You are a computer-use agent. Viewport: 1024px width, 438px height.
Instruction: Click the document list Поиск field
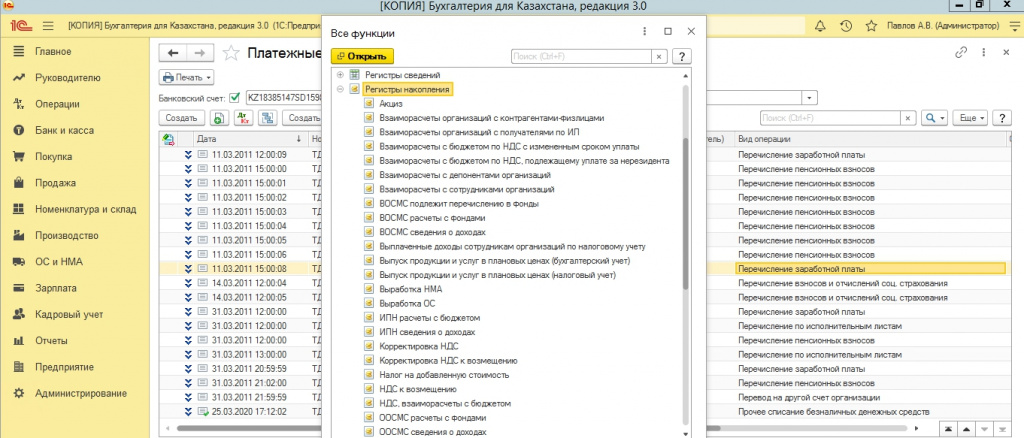[x=830, y=118]
